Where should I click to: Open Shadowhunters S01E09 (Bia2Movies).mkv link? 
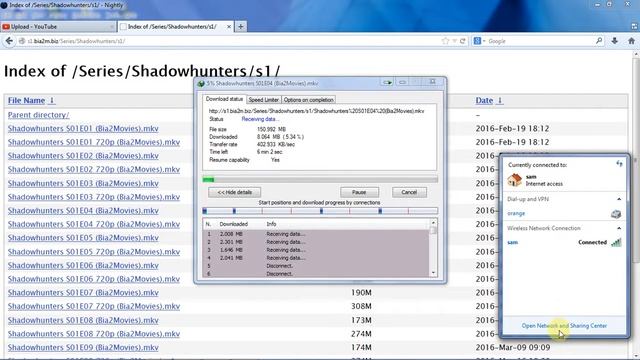click(83, 348)
